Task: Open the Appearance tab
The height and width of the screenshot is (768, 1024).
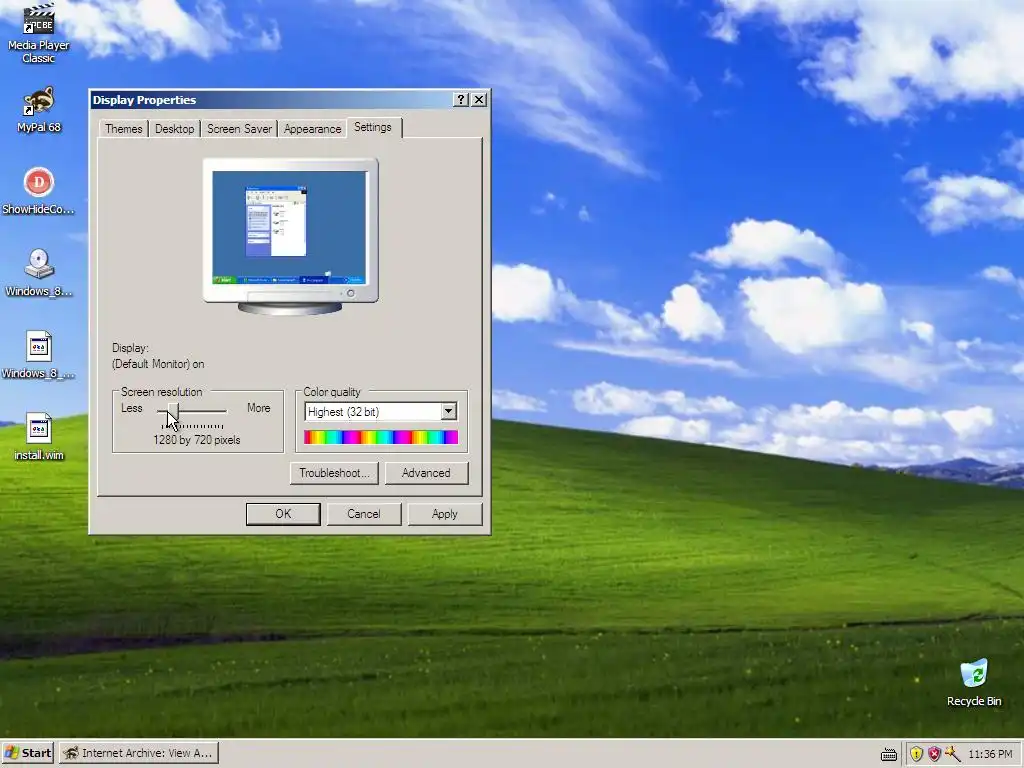Action: click(312, 129)
